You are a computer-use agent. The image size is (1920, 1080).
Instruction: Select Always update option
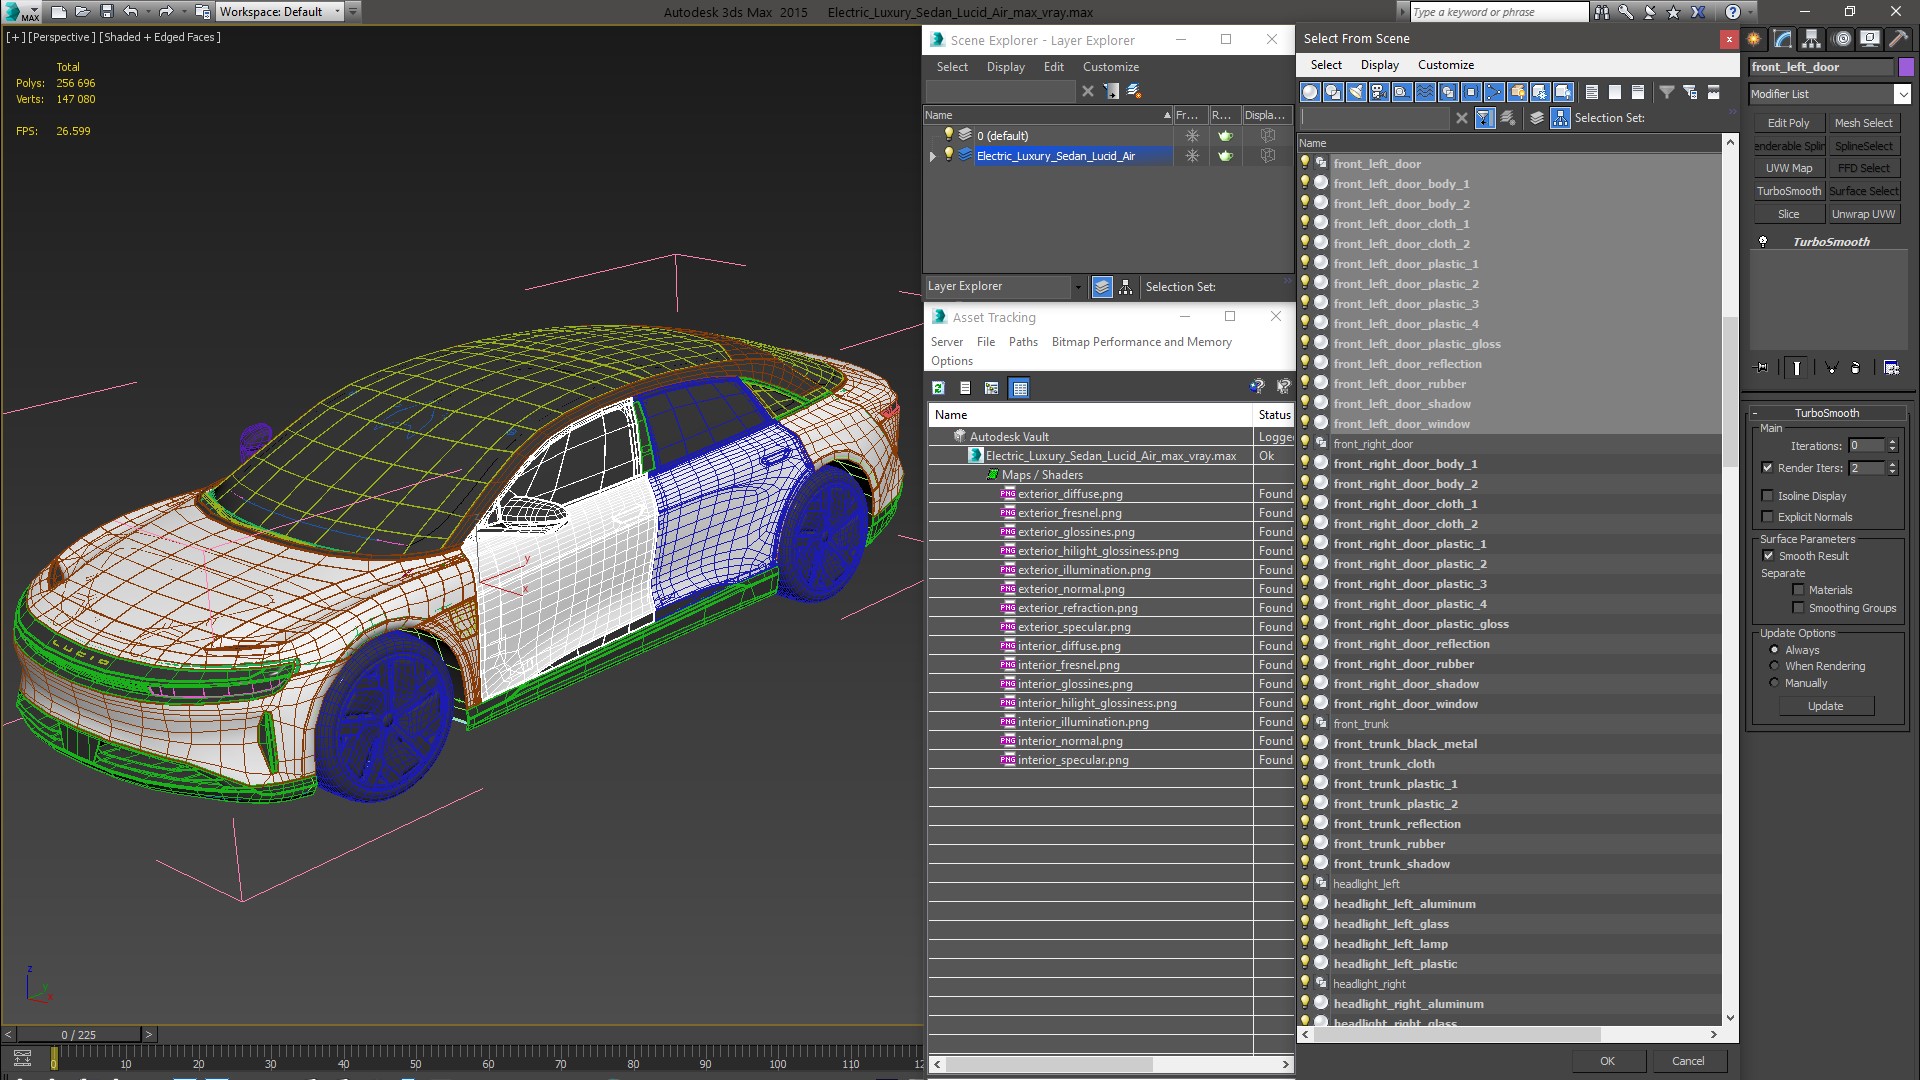[1775, 650]
